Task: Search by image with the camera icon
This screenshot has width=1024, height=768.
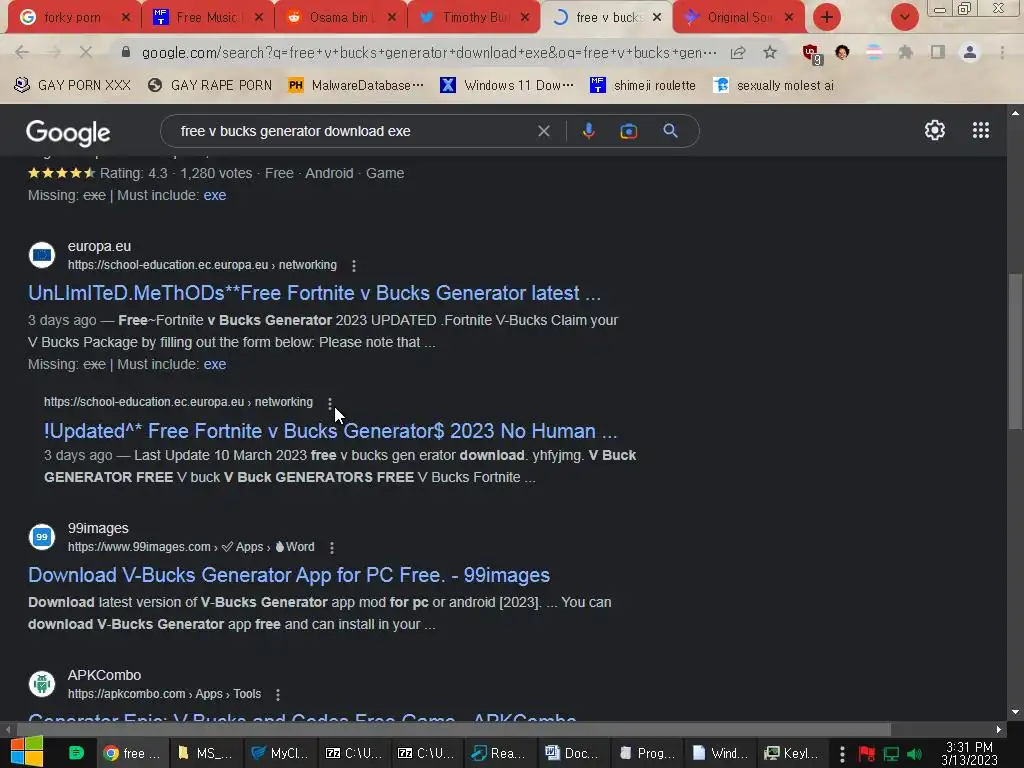Action: pos(628,131)
